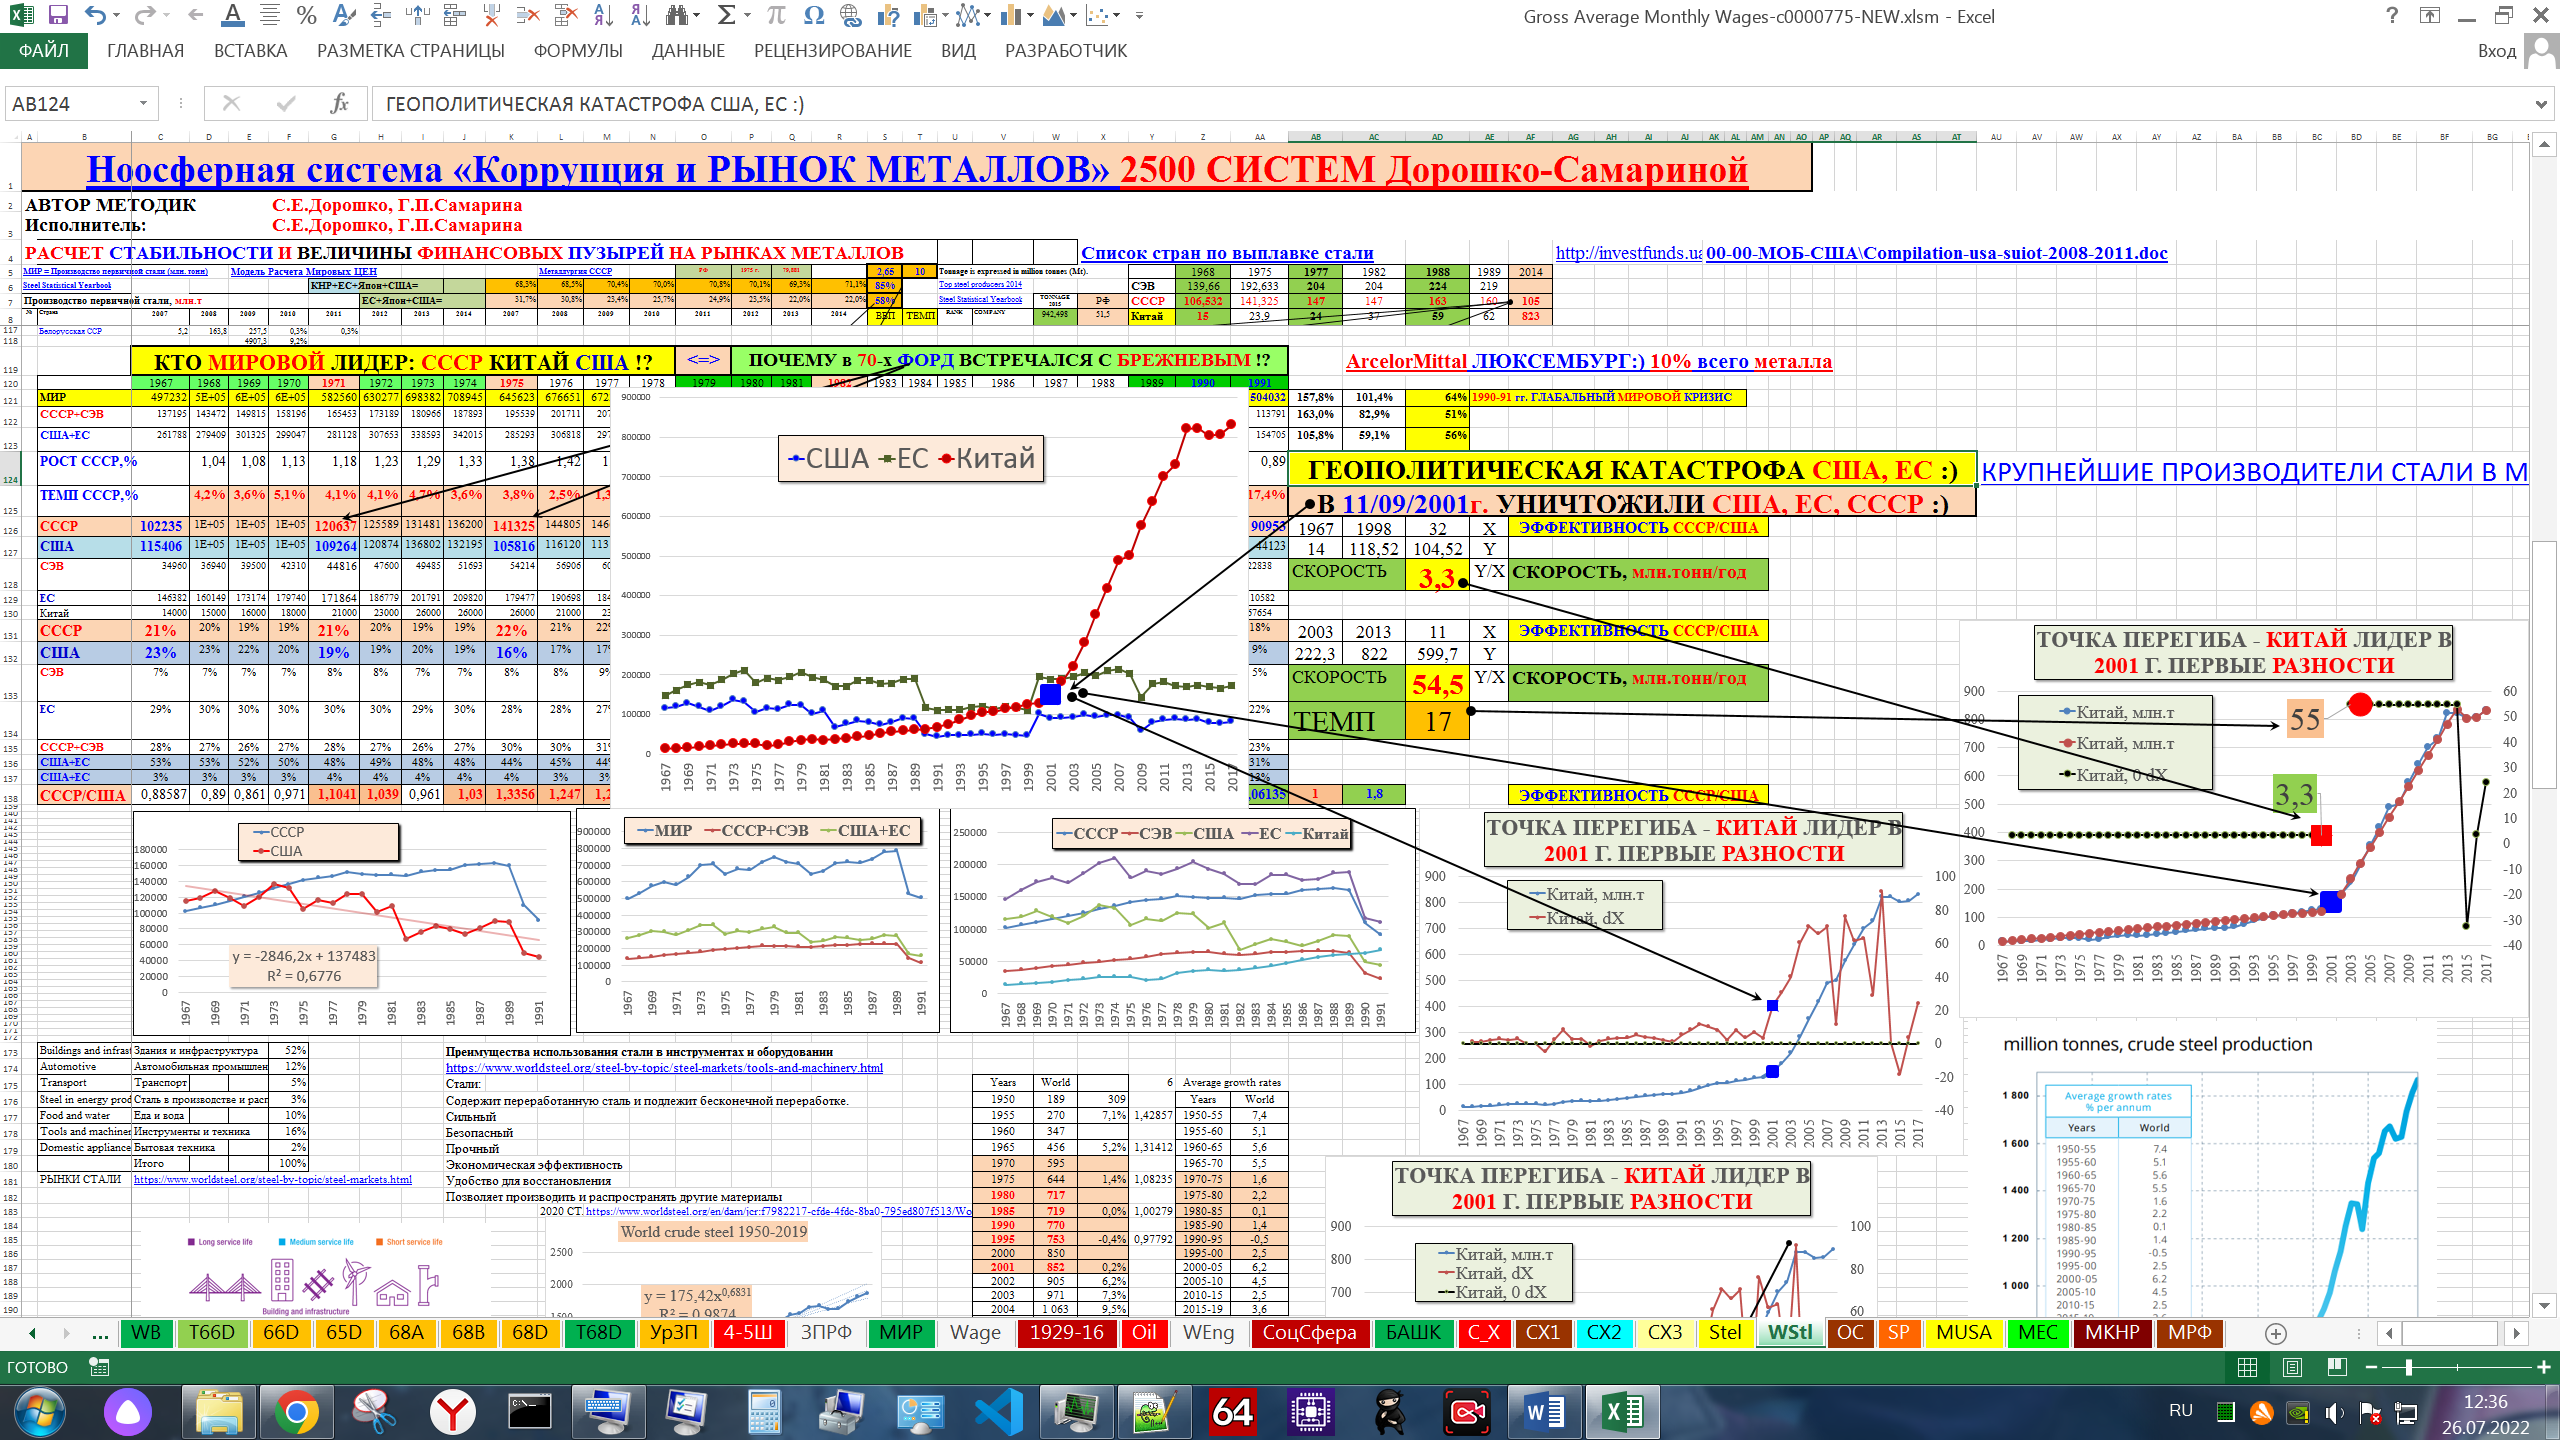Open the undo history dropdown arrow
This screenshot has width=2560, height=1440.
pyautogui.click(x=117, y=16)
